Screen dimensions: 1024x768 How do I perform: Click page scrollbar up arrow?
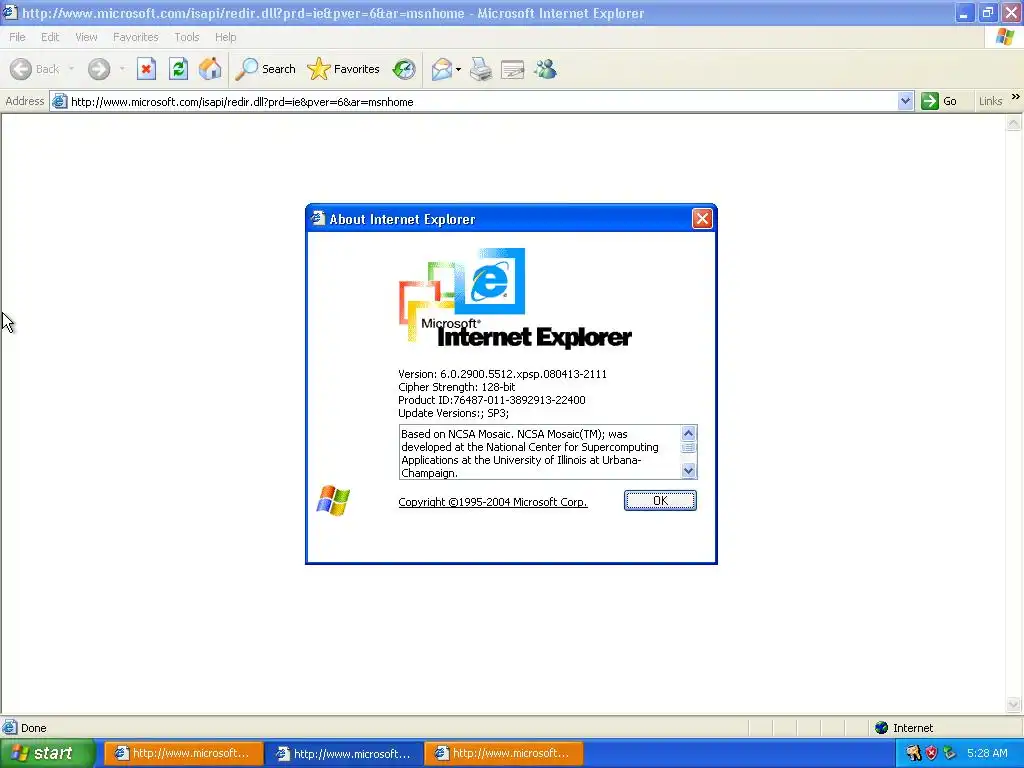(x=1014, y=123)
